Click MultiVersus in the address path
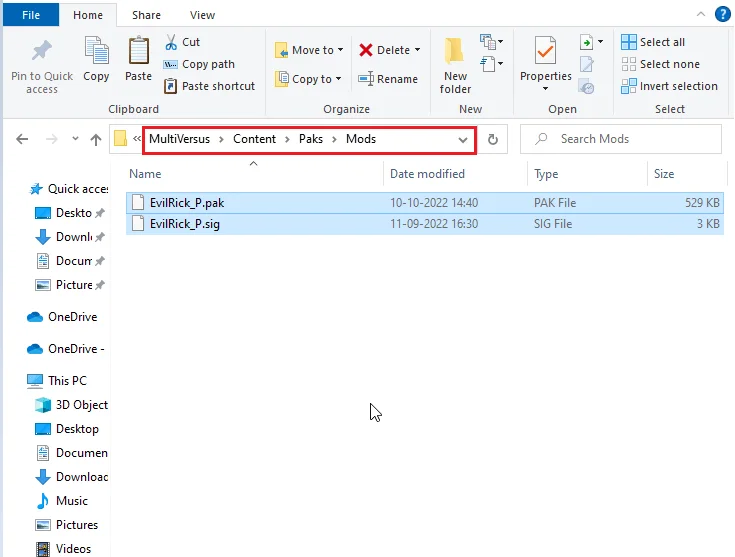Image resolution: width=735 pixels, height=557 pixels. pos(180,139)
